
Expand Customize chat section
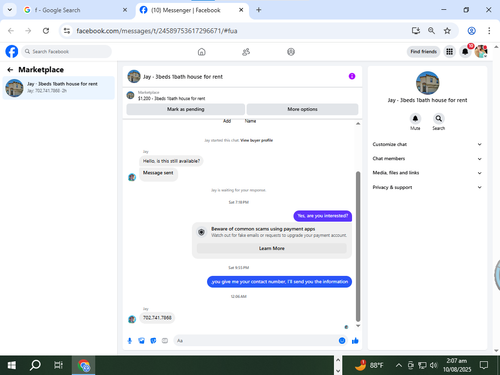[427, 144]
